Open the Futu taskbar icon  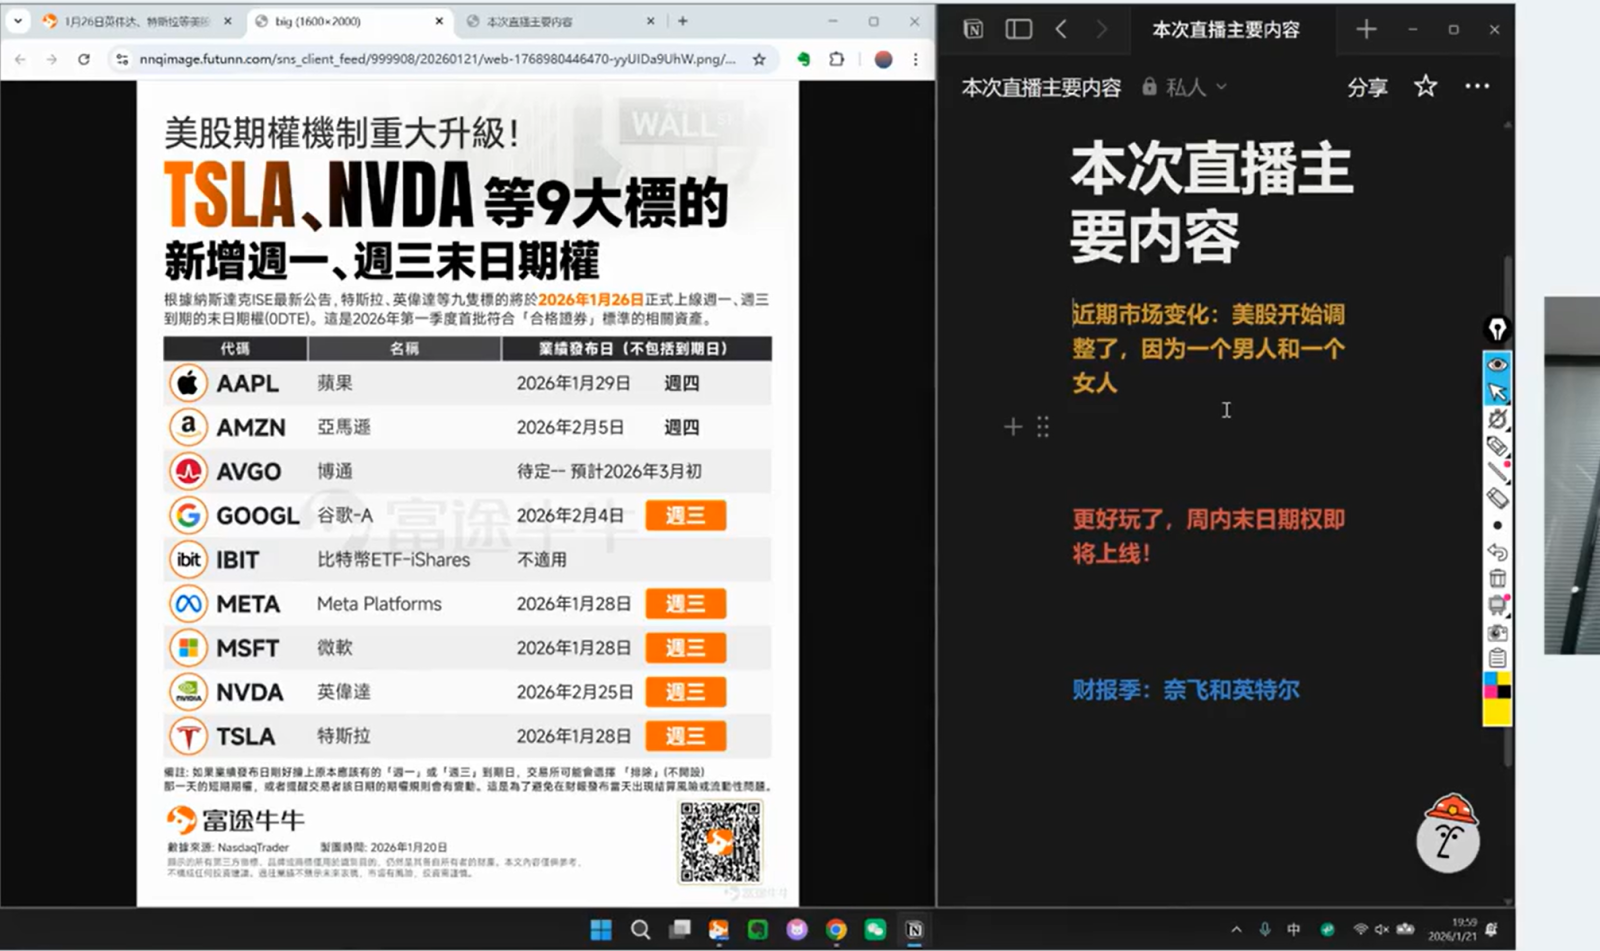click(x=719, y=930)
